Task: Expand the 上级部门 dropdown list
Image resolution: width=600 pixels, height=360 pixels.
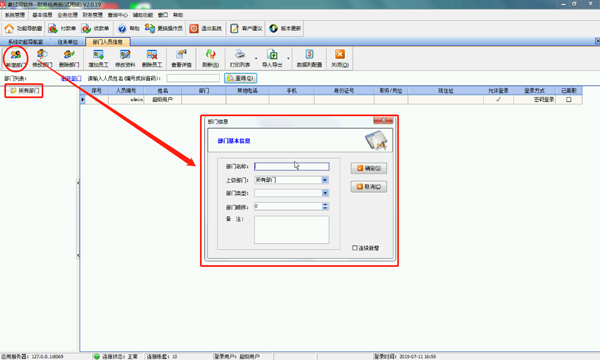Action: (325, 180)
